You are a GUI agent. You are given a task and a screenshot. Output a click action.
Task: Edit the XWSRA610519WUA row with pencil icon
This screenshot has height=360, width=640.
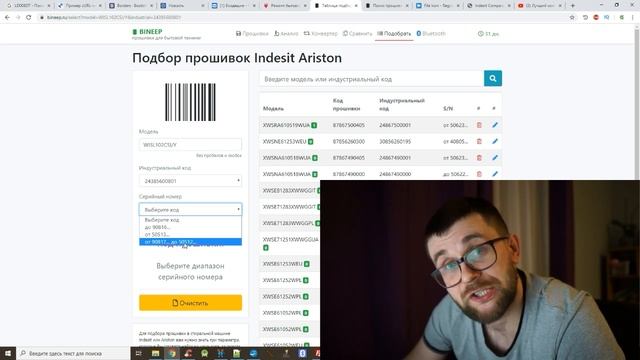click(495, 125)
